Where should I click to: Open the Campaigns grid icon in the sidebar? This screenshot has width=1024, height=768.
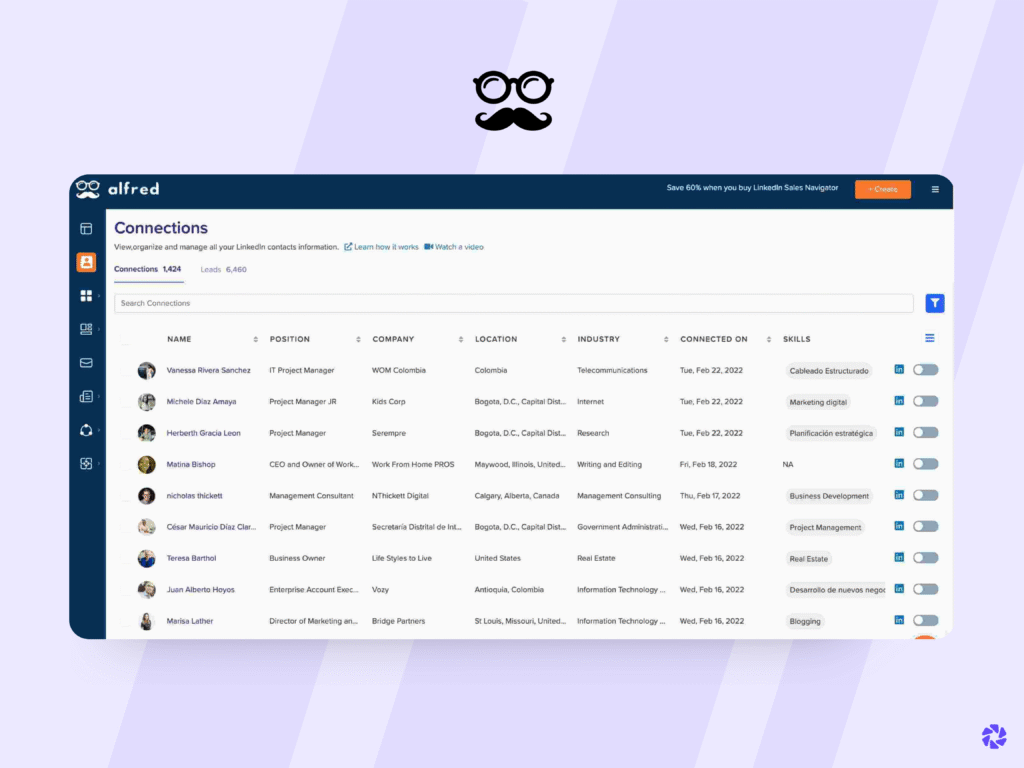86,296
